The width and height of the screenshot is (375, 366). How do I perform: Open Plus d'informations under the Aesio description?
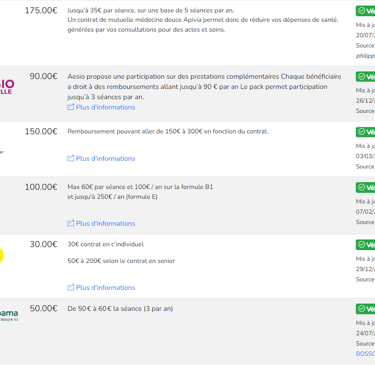105,107
